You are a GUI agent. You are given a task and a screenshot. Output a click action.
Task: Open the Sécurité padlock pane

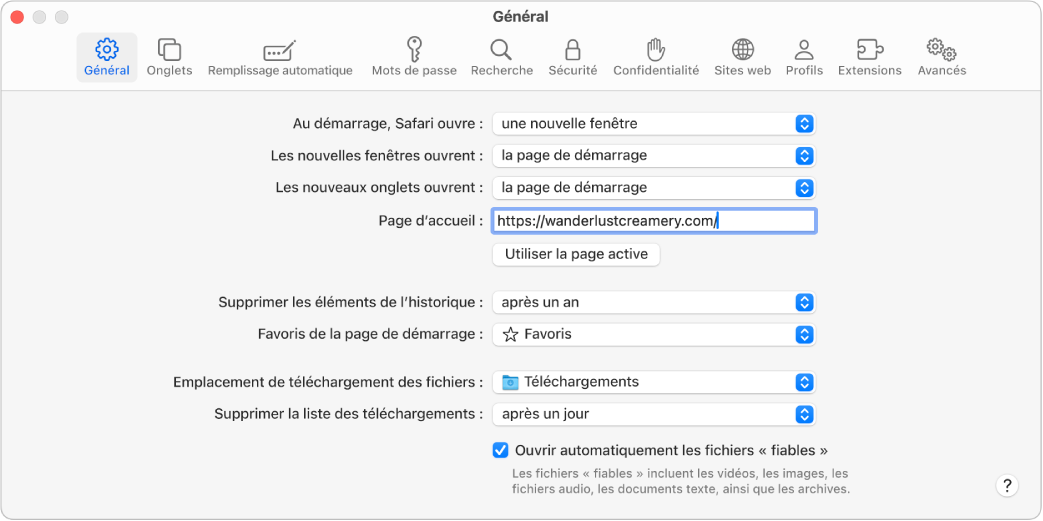(573, 57)
